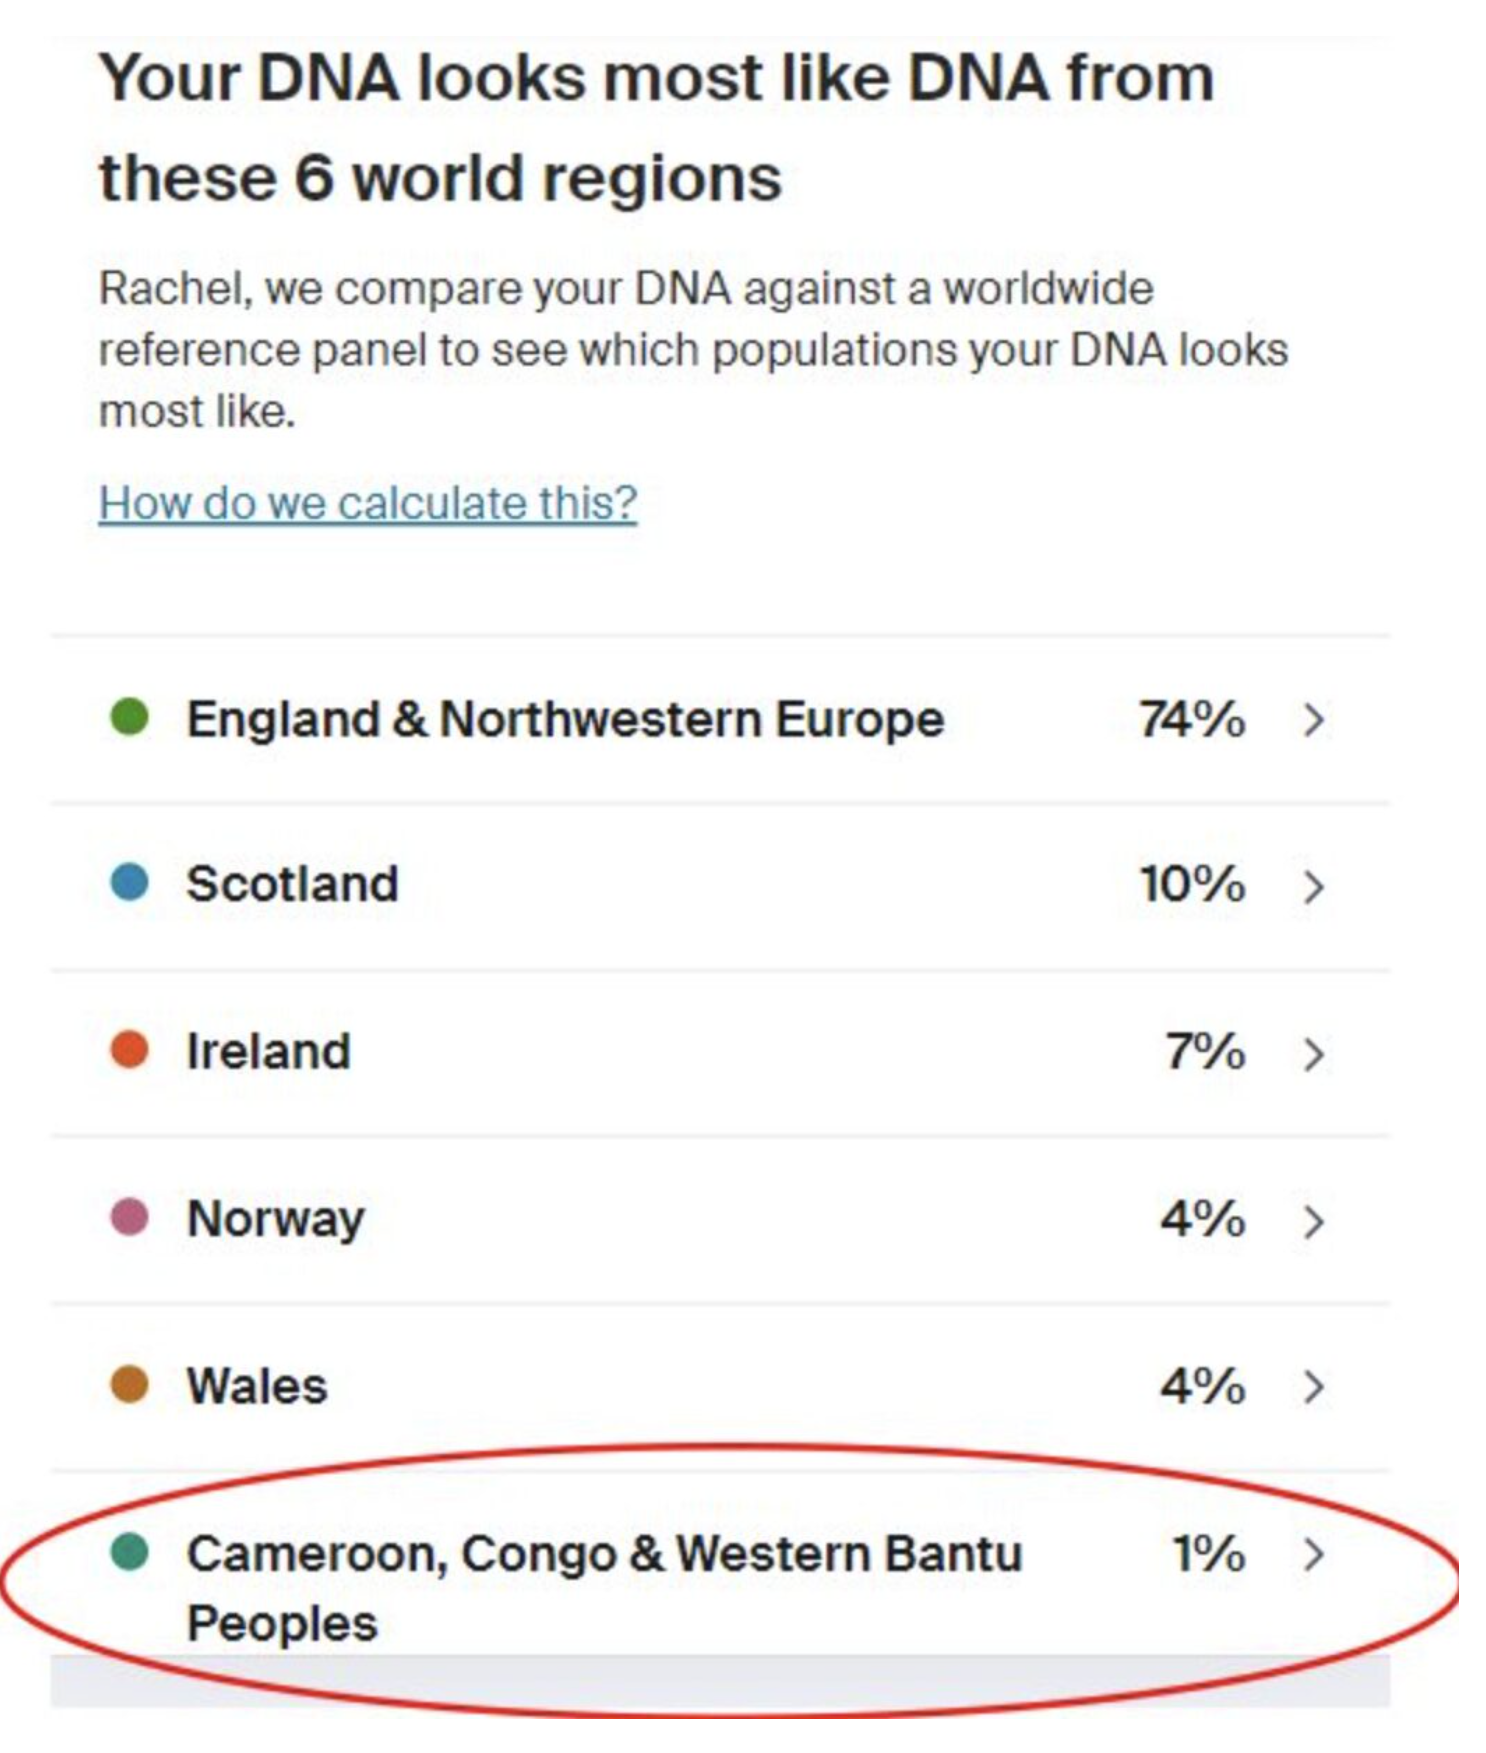This screenshot has width=1486, height=1753.
Task: Expand Norway region chevron arrow
Action: [1314, 1221]
